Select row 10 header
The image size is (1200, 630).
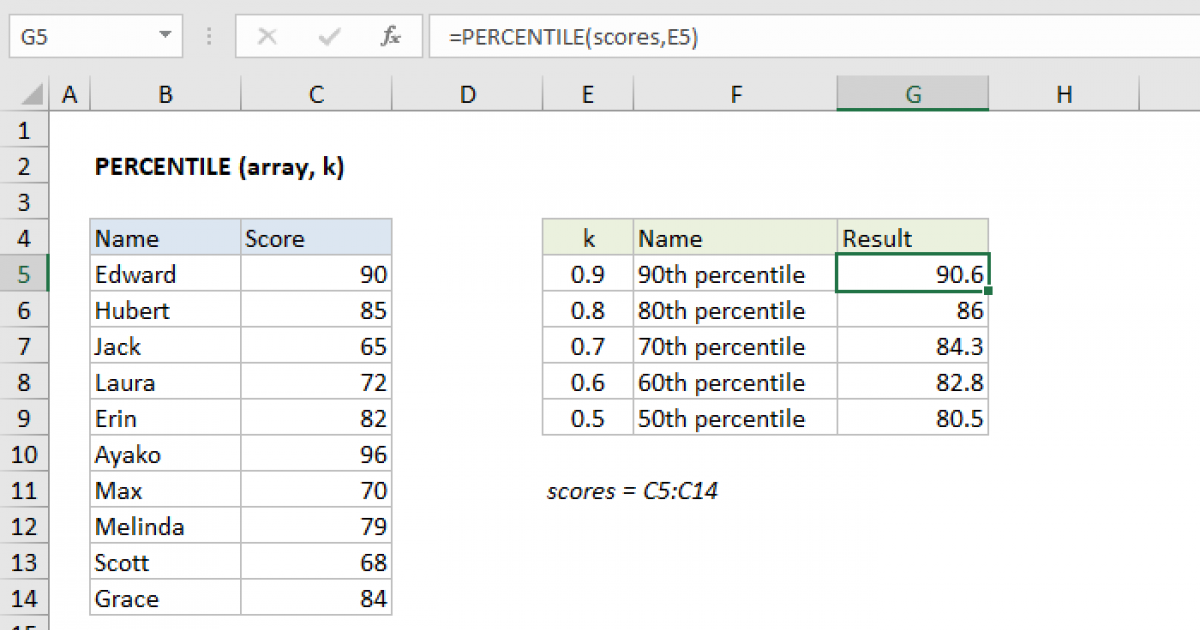(x=24, y=455)
